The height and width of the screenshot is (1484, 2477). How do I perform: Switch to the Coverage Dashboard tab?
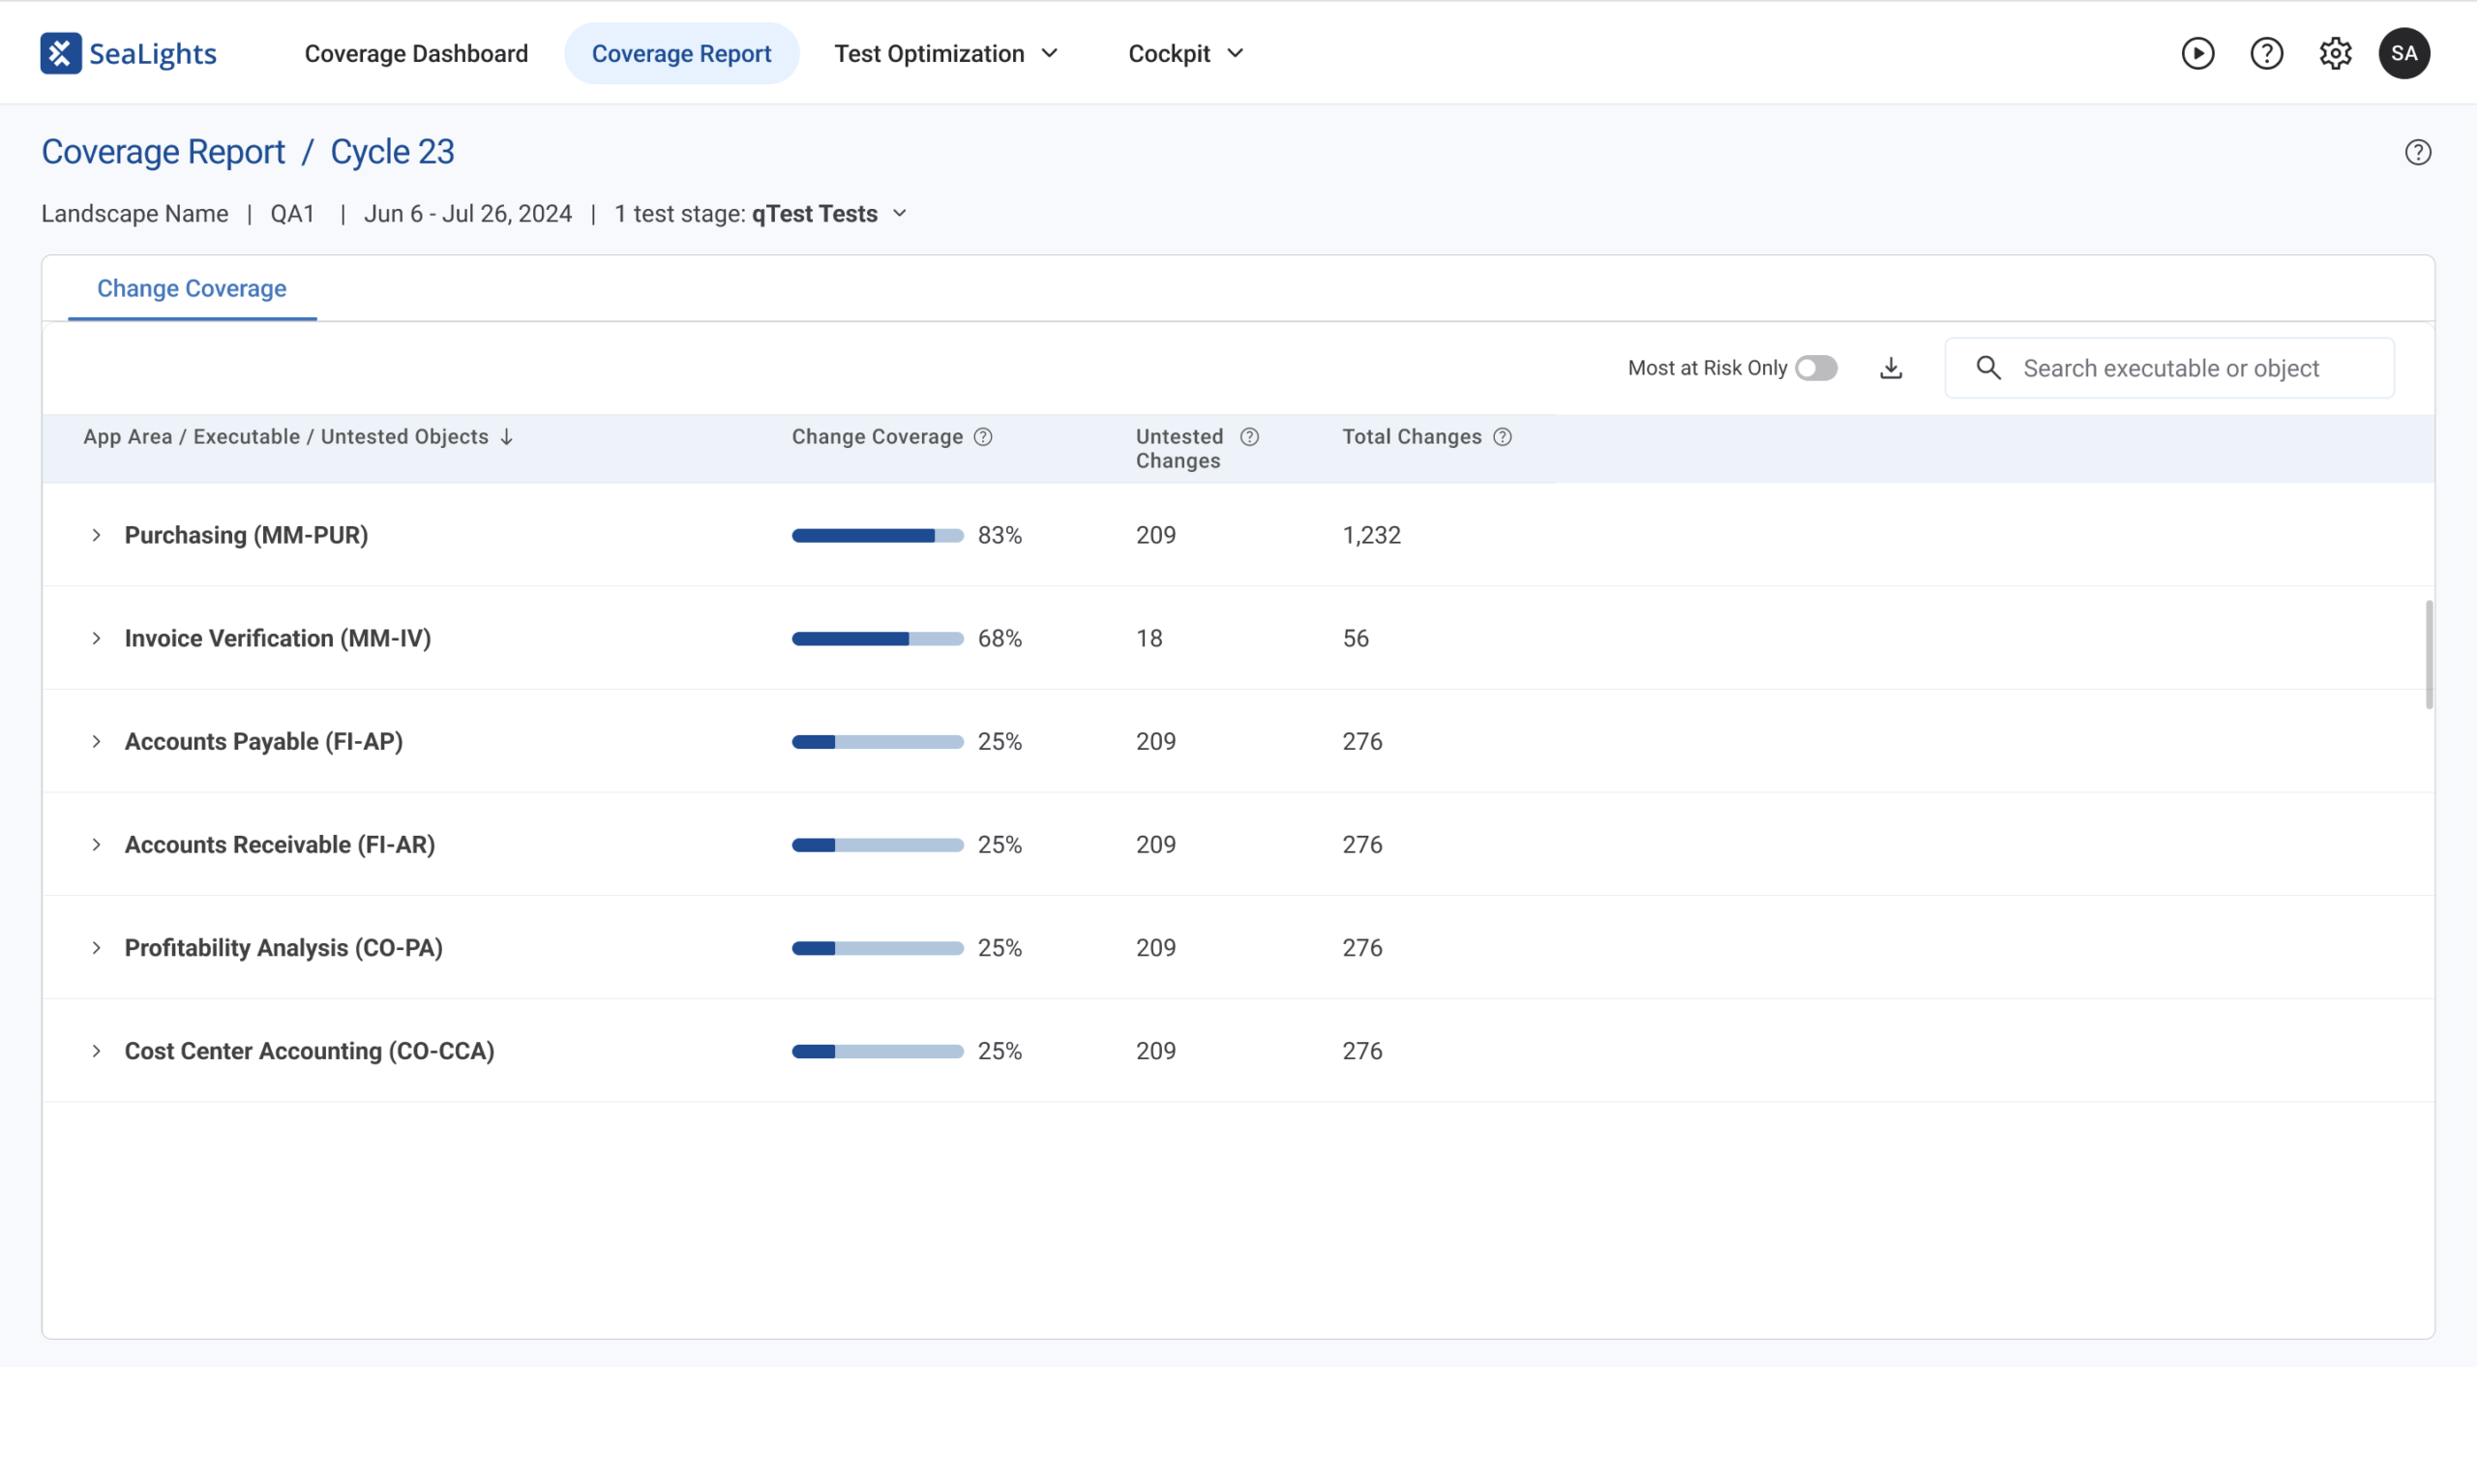(416, 53)
